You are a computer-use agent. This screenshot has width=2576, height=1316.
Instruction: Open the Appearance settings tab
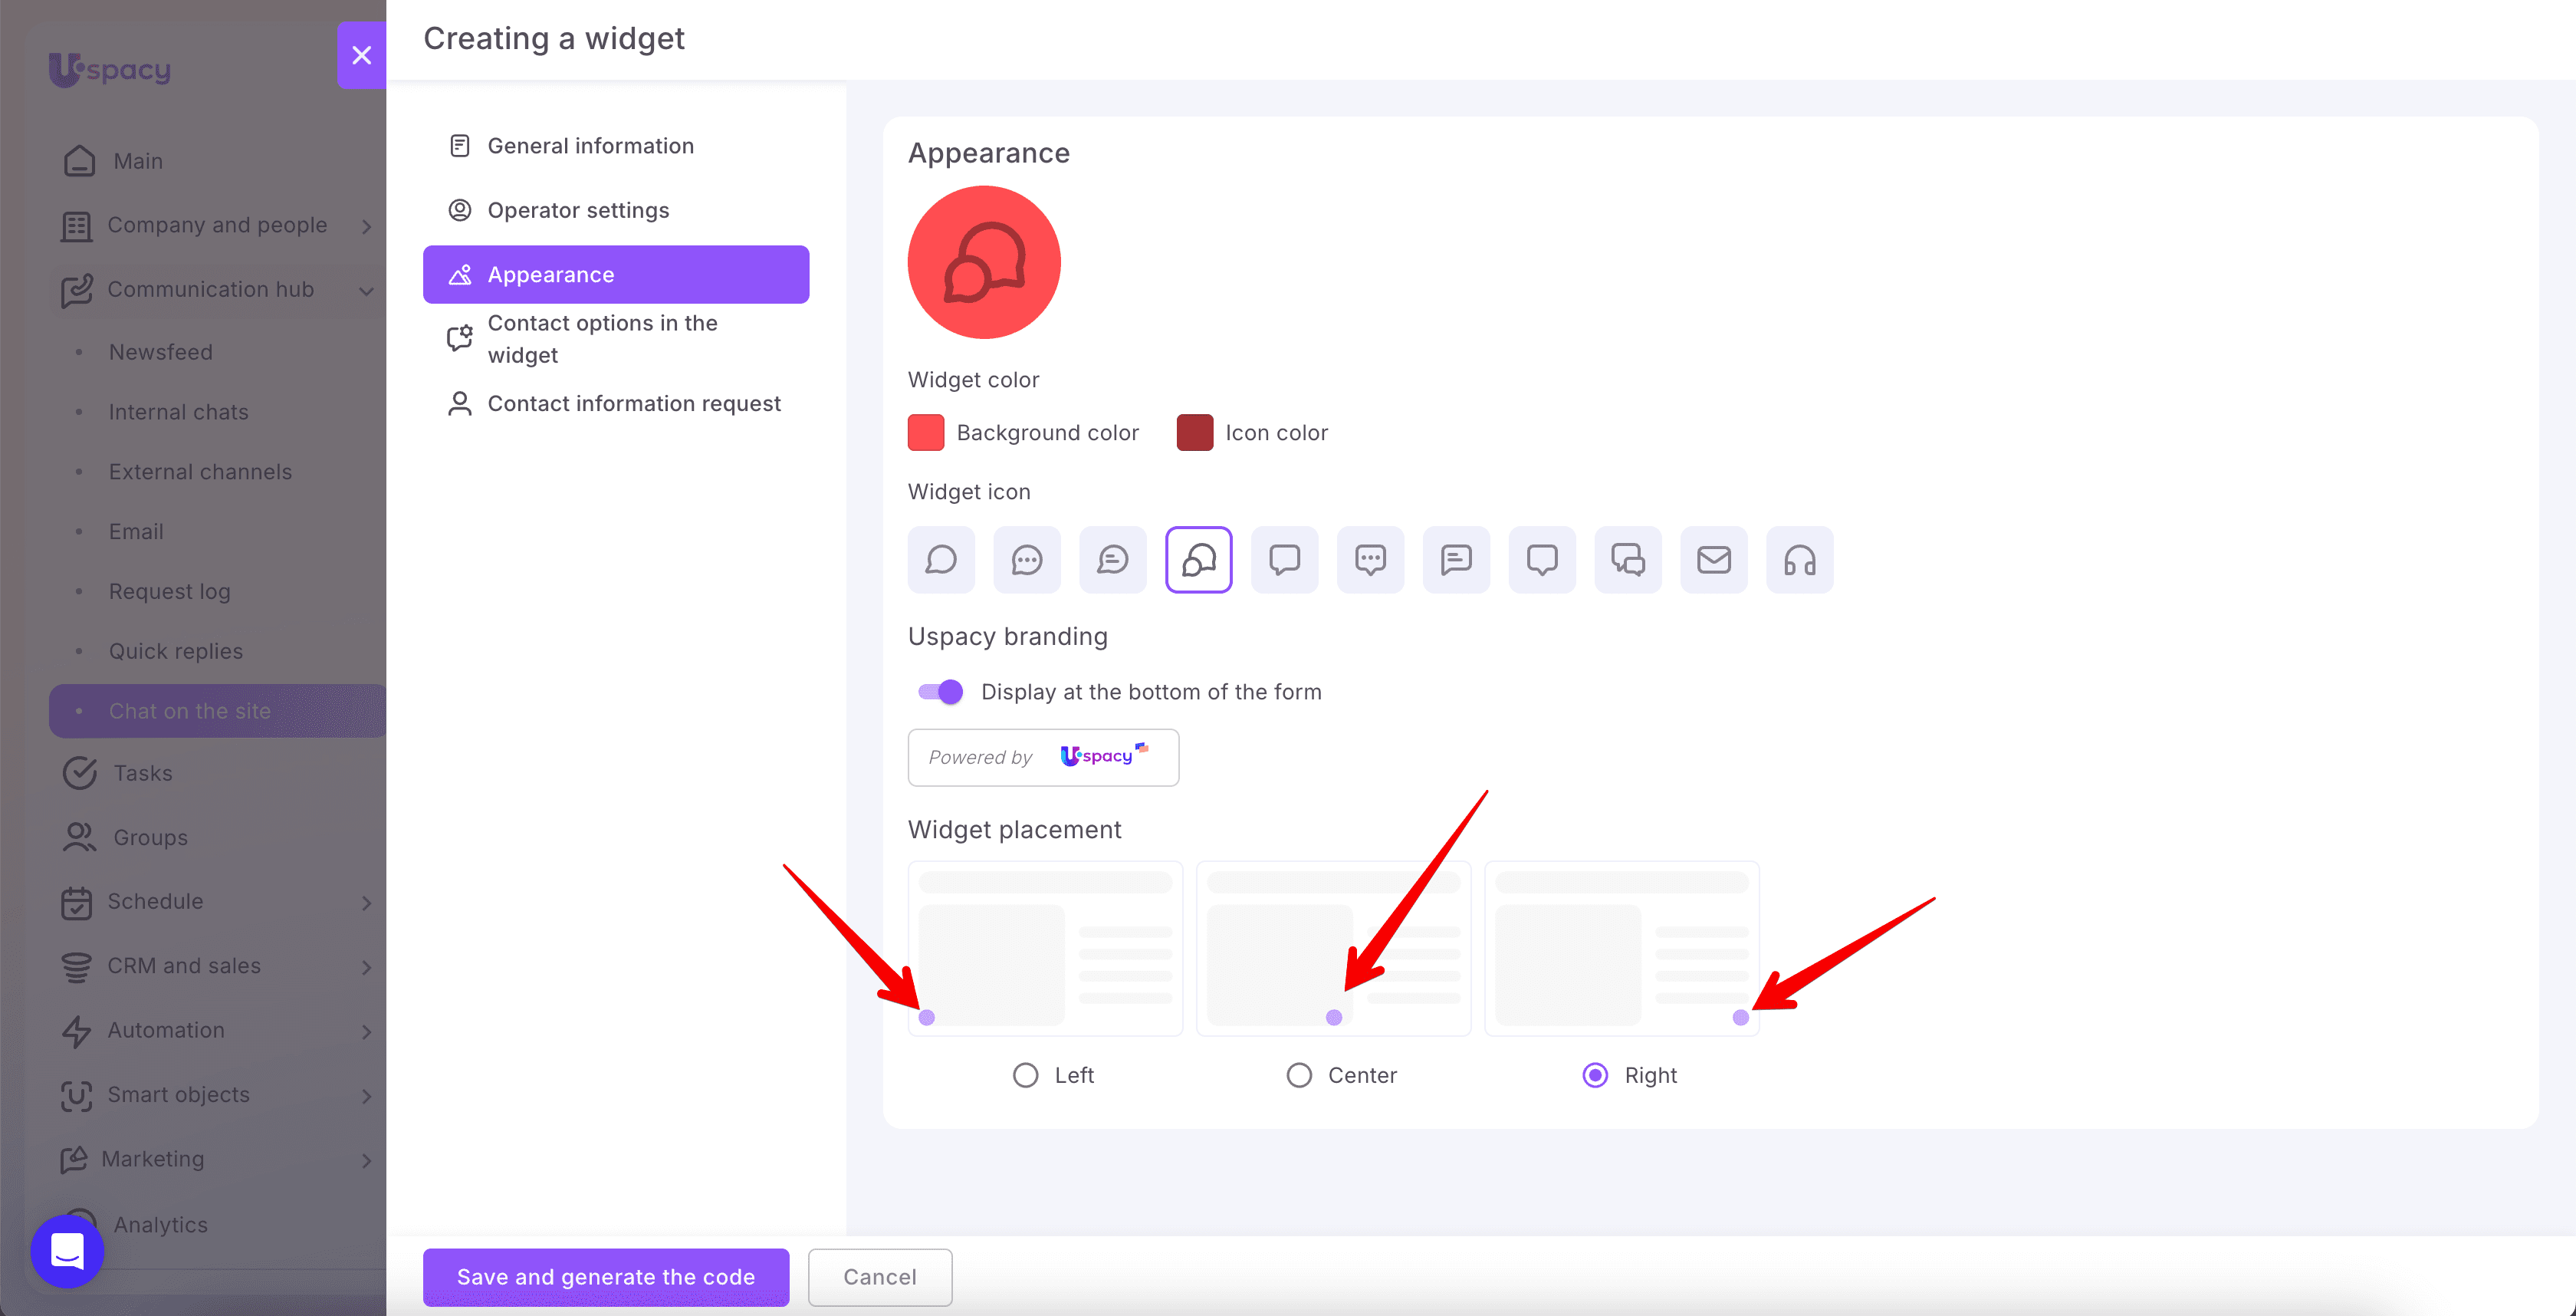pyautogui.click(x=616, y=275)
